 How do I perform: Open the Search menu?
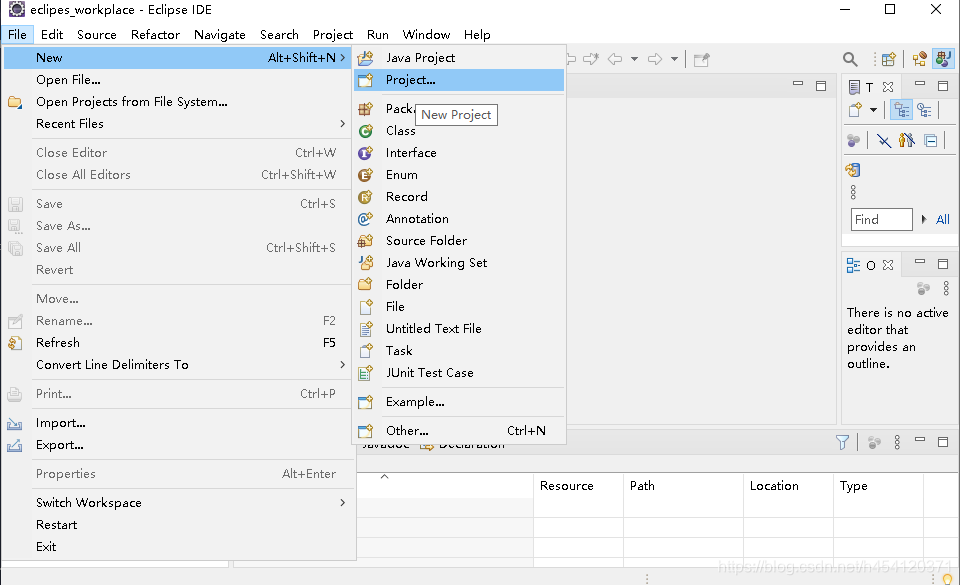(x=279, y=34)
